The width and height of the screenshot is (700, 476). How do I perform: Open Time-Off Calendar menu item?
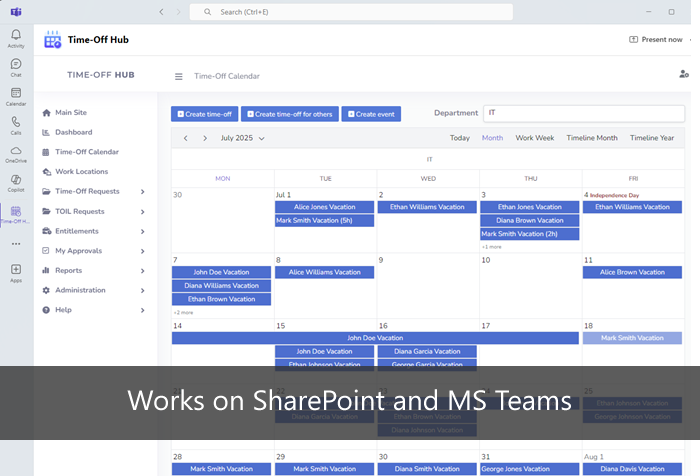[87, 152]
